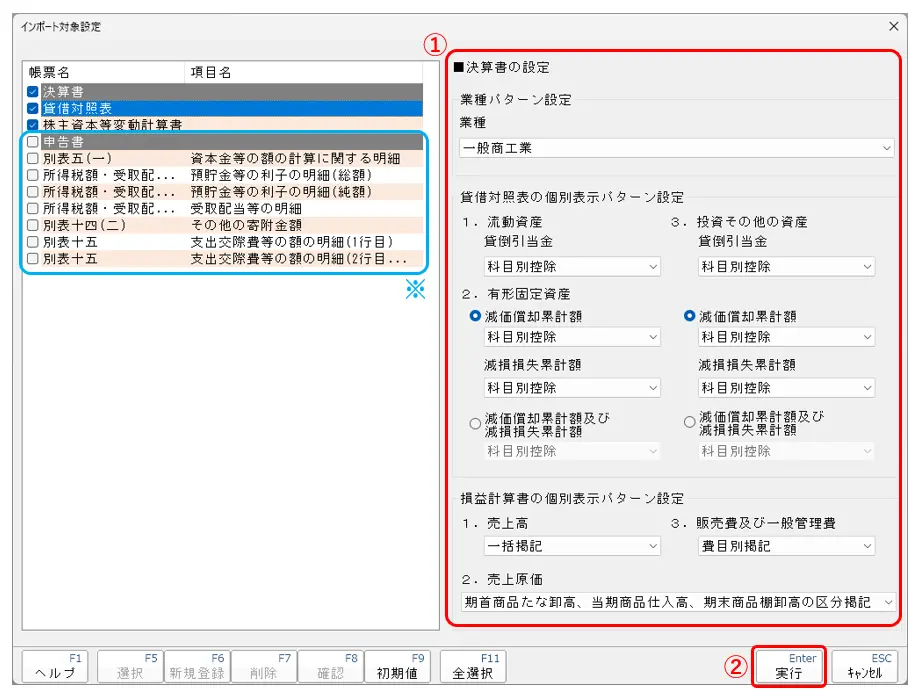The height and width of the screenshot is (697, 918).
Task: Click the 実行 button
Action: (788, 667)
